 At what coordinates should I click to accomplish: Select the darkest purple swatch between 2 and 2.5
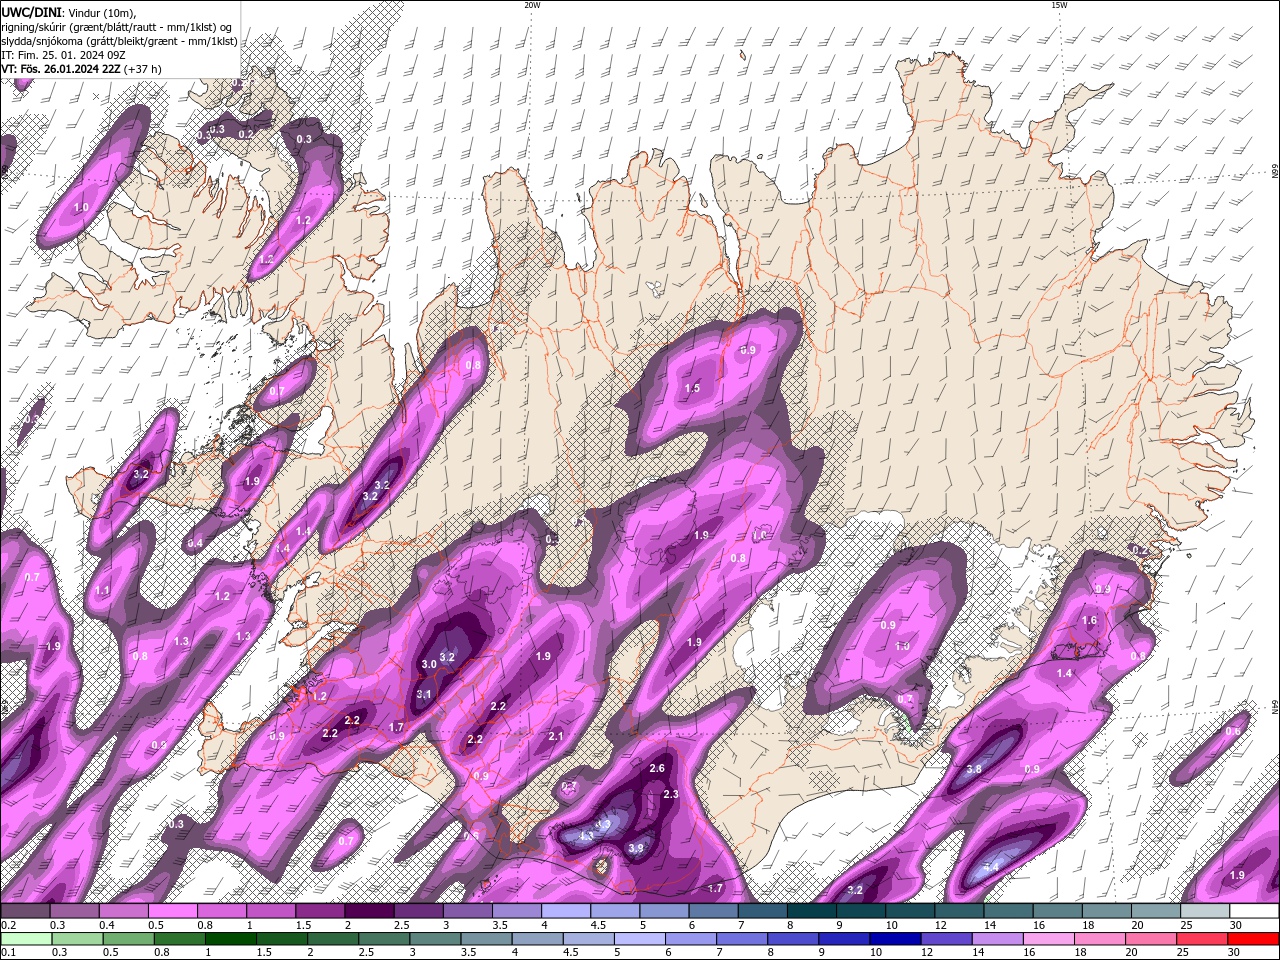pyautogui.click(x=369, y=911)
